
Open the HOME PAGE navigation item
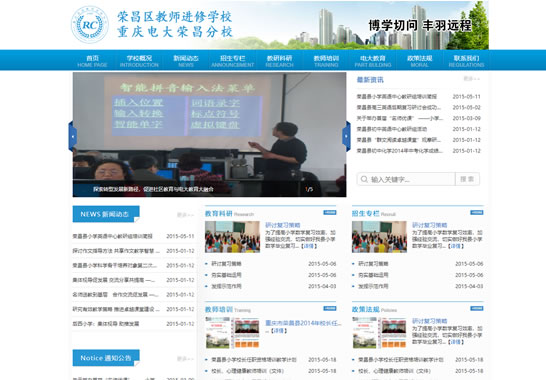[92, 61]
